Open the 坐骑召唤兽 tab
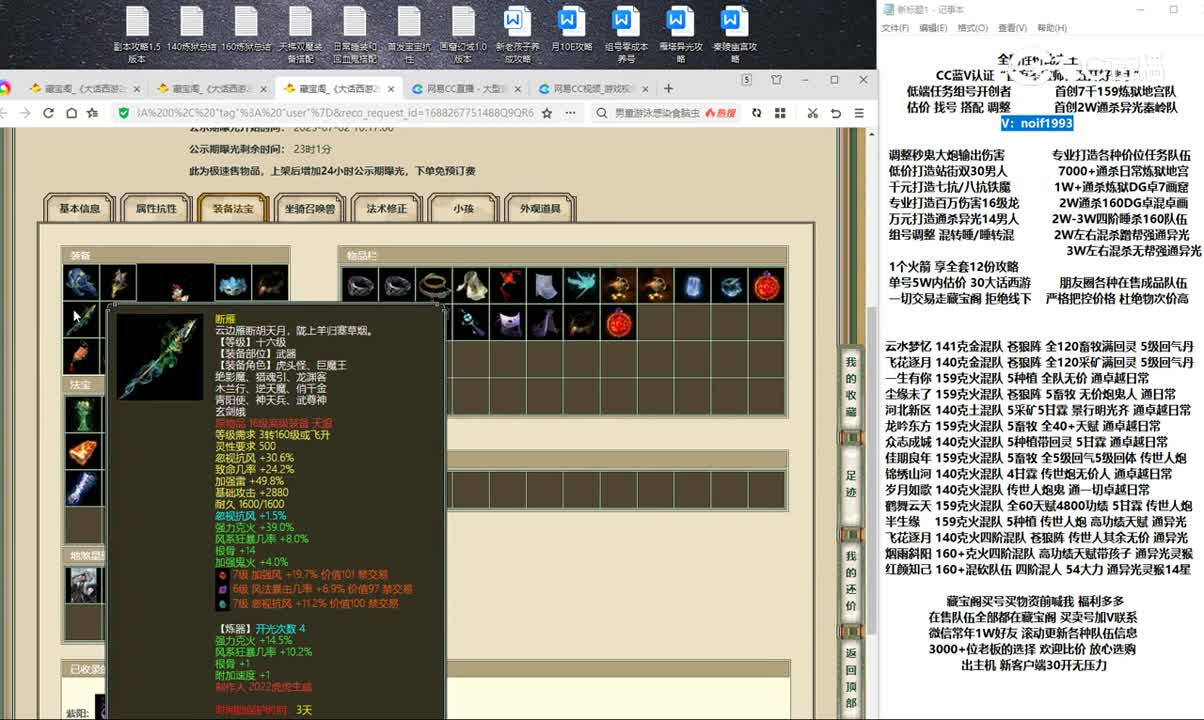The image size is (1204, 720). click(309, 209)
